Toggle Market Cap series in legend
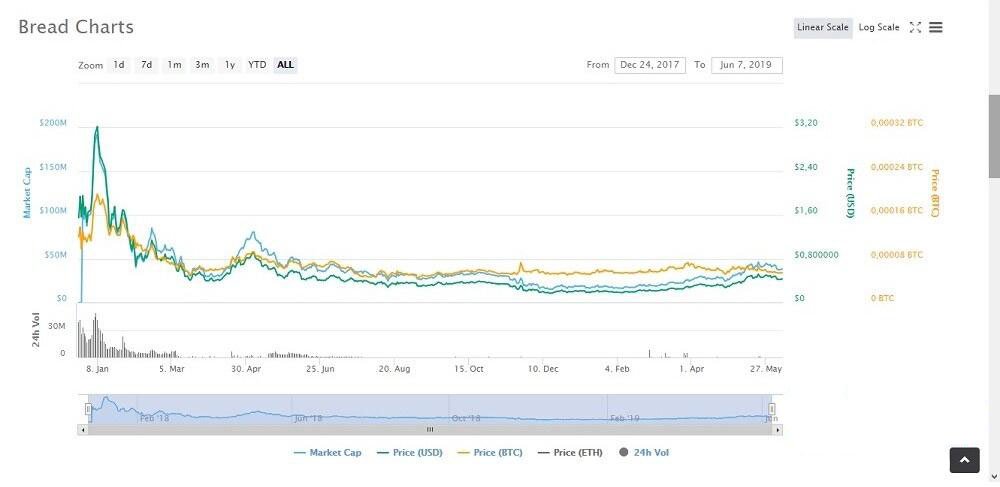Image resolution: width=1000 pixels, height=487 pixels. point(327,453)
